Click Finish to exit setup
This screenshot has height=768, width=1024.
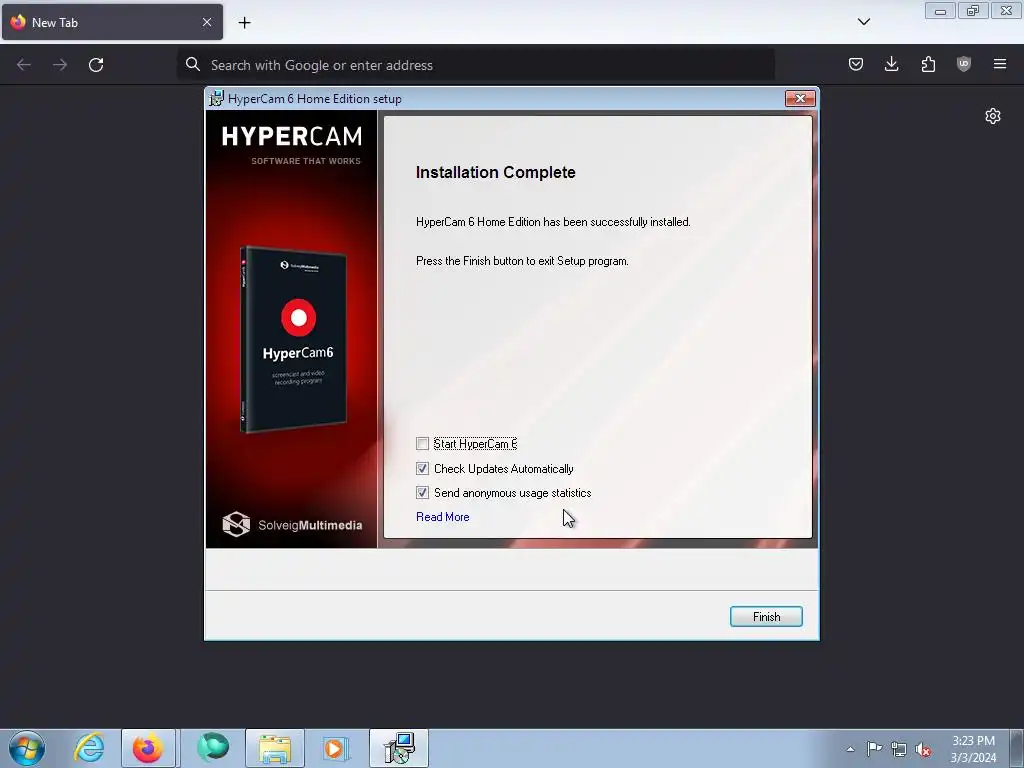coord(766,616)
